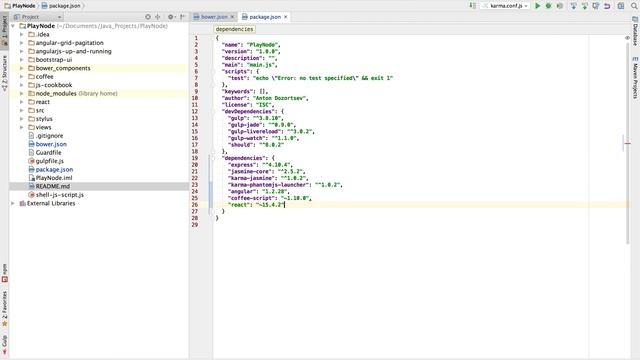Select the stylus folder
The height and width of the screenshot is (360, 640).
coord(44,119)
